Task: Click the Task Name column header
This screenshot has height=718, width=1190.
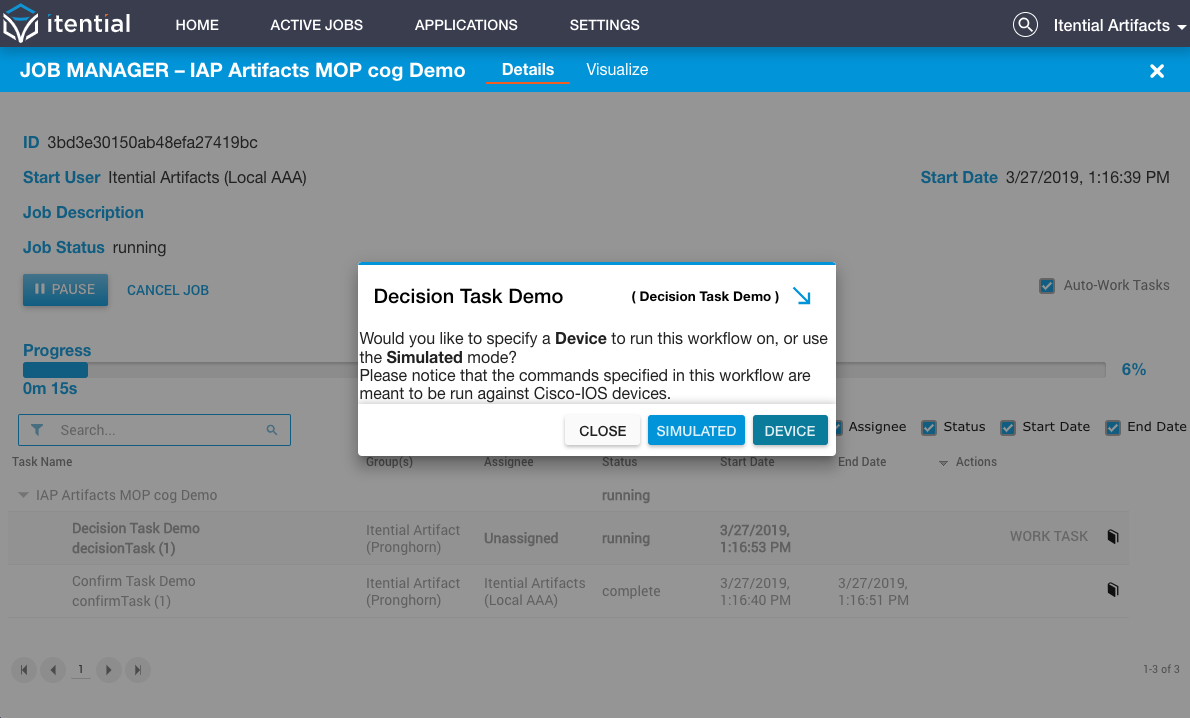Action: click(42, 461)
